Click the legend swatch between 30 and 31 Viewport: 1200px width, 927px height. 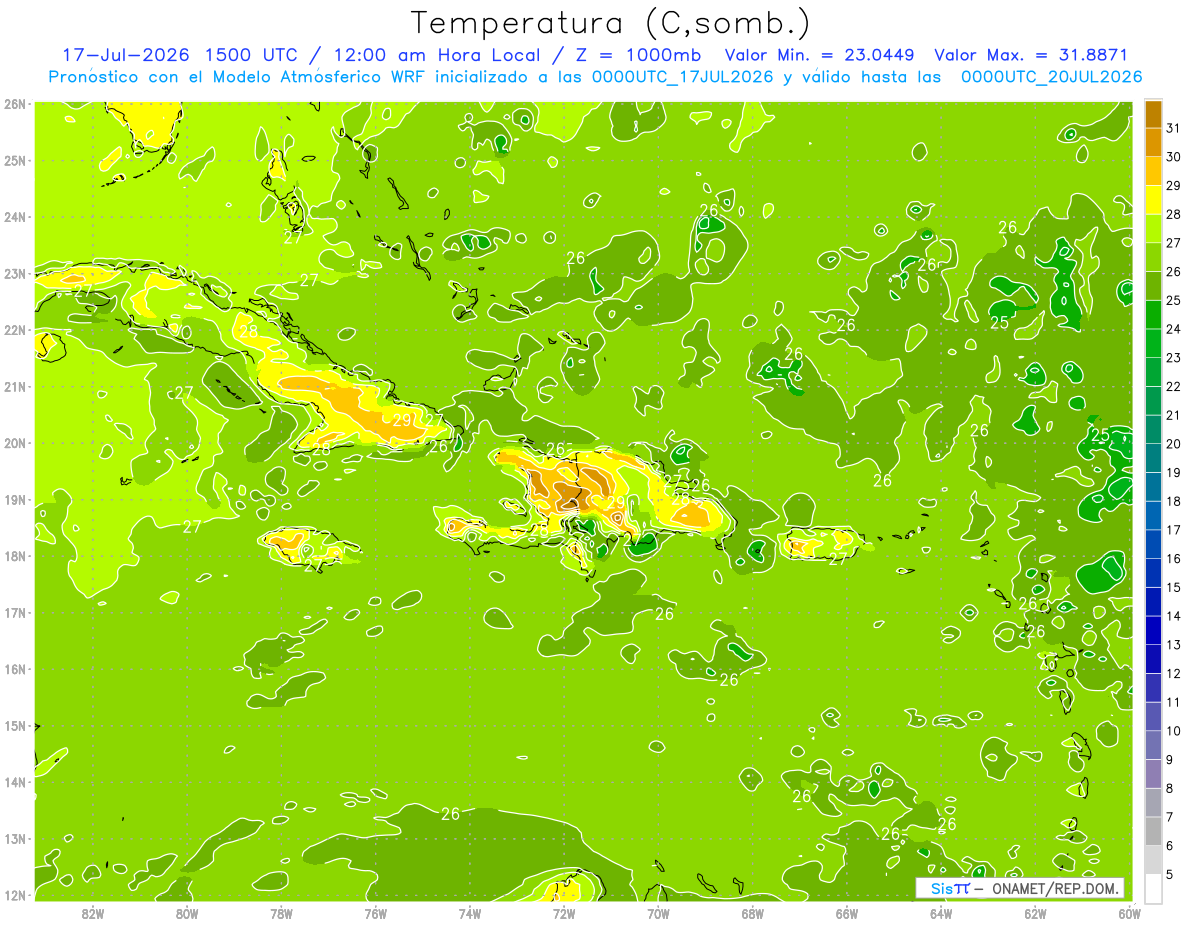point(1154,141)
